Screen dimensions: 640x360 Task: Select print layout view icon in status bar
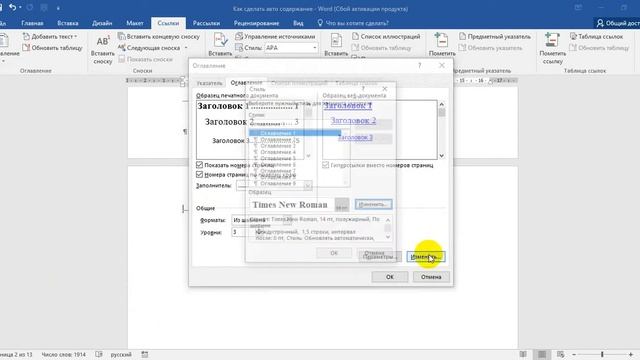[x=542, y=354]
